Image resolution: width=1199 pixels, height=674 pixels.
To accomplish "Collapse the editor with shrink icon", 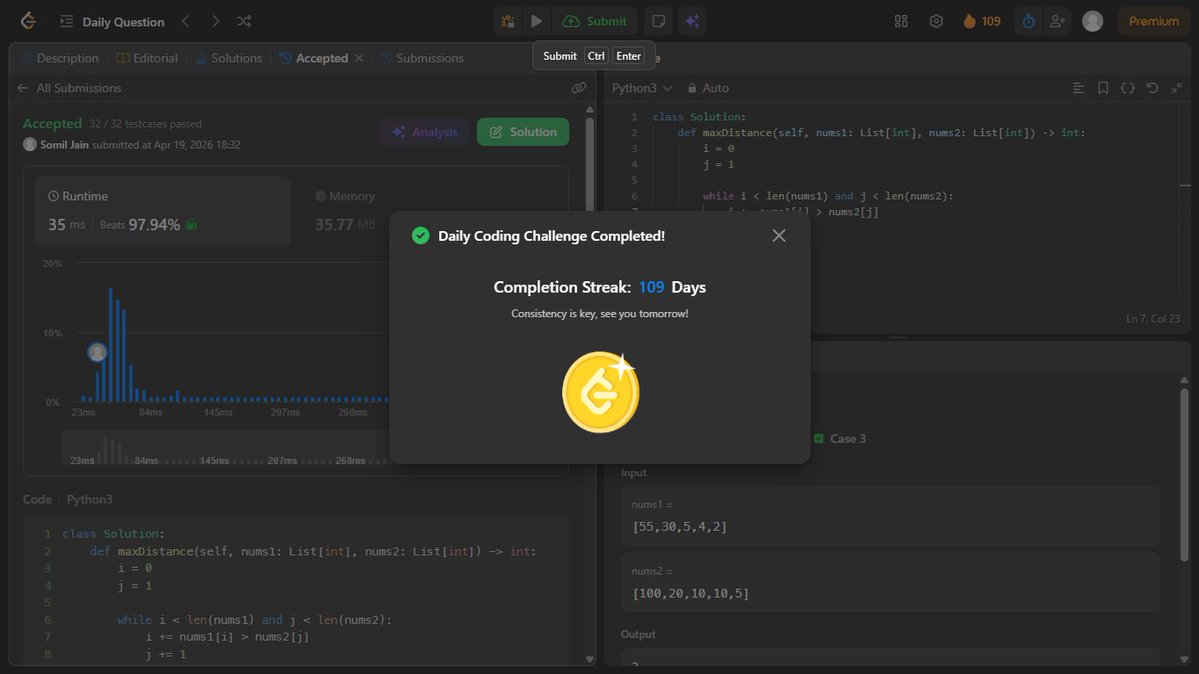I will 1177,88.
